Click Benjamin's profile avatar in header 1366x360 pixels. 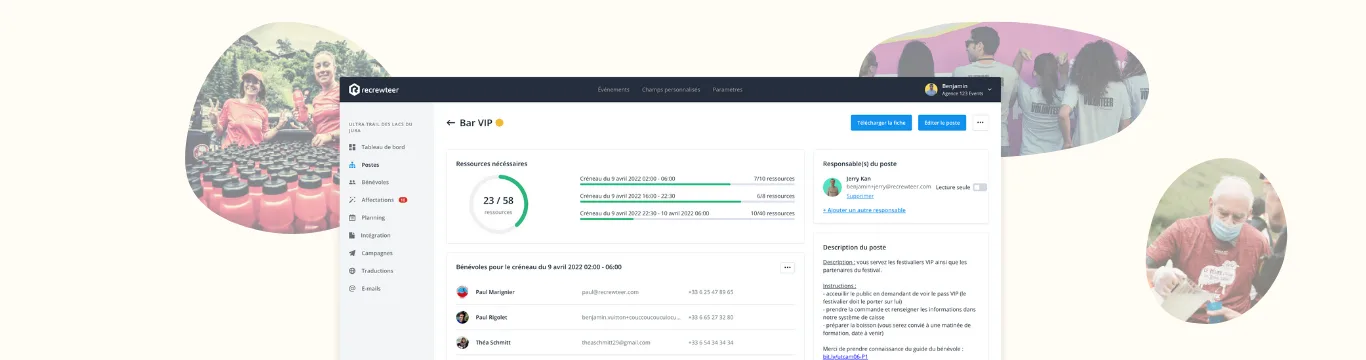[x=931, y=89]
